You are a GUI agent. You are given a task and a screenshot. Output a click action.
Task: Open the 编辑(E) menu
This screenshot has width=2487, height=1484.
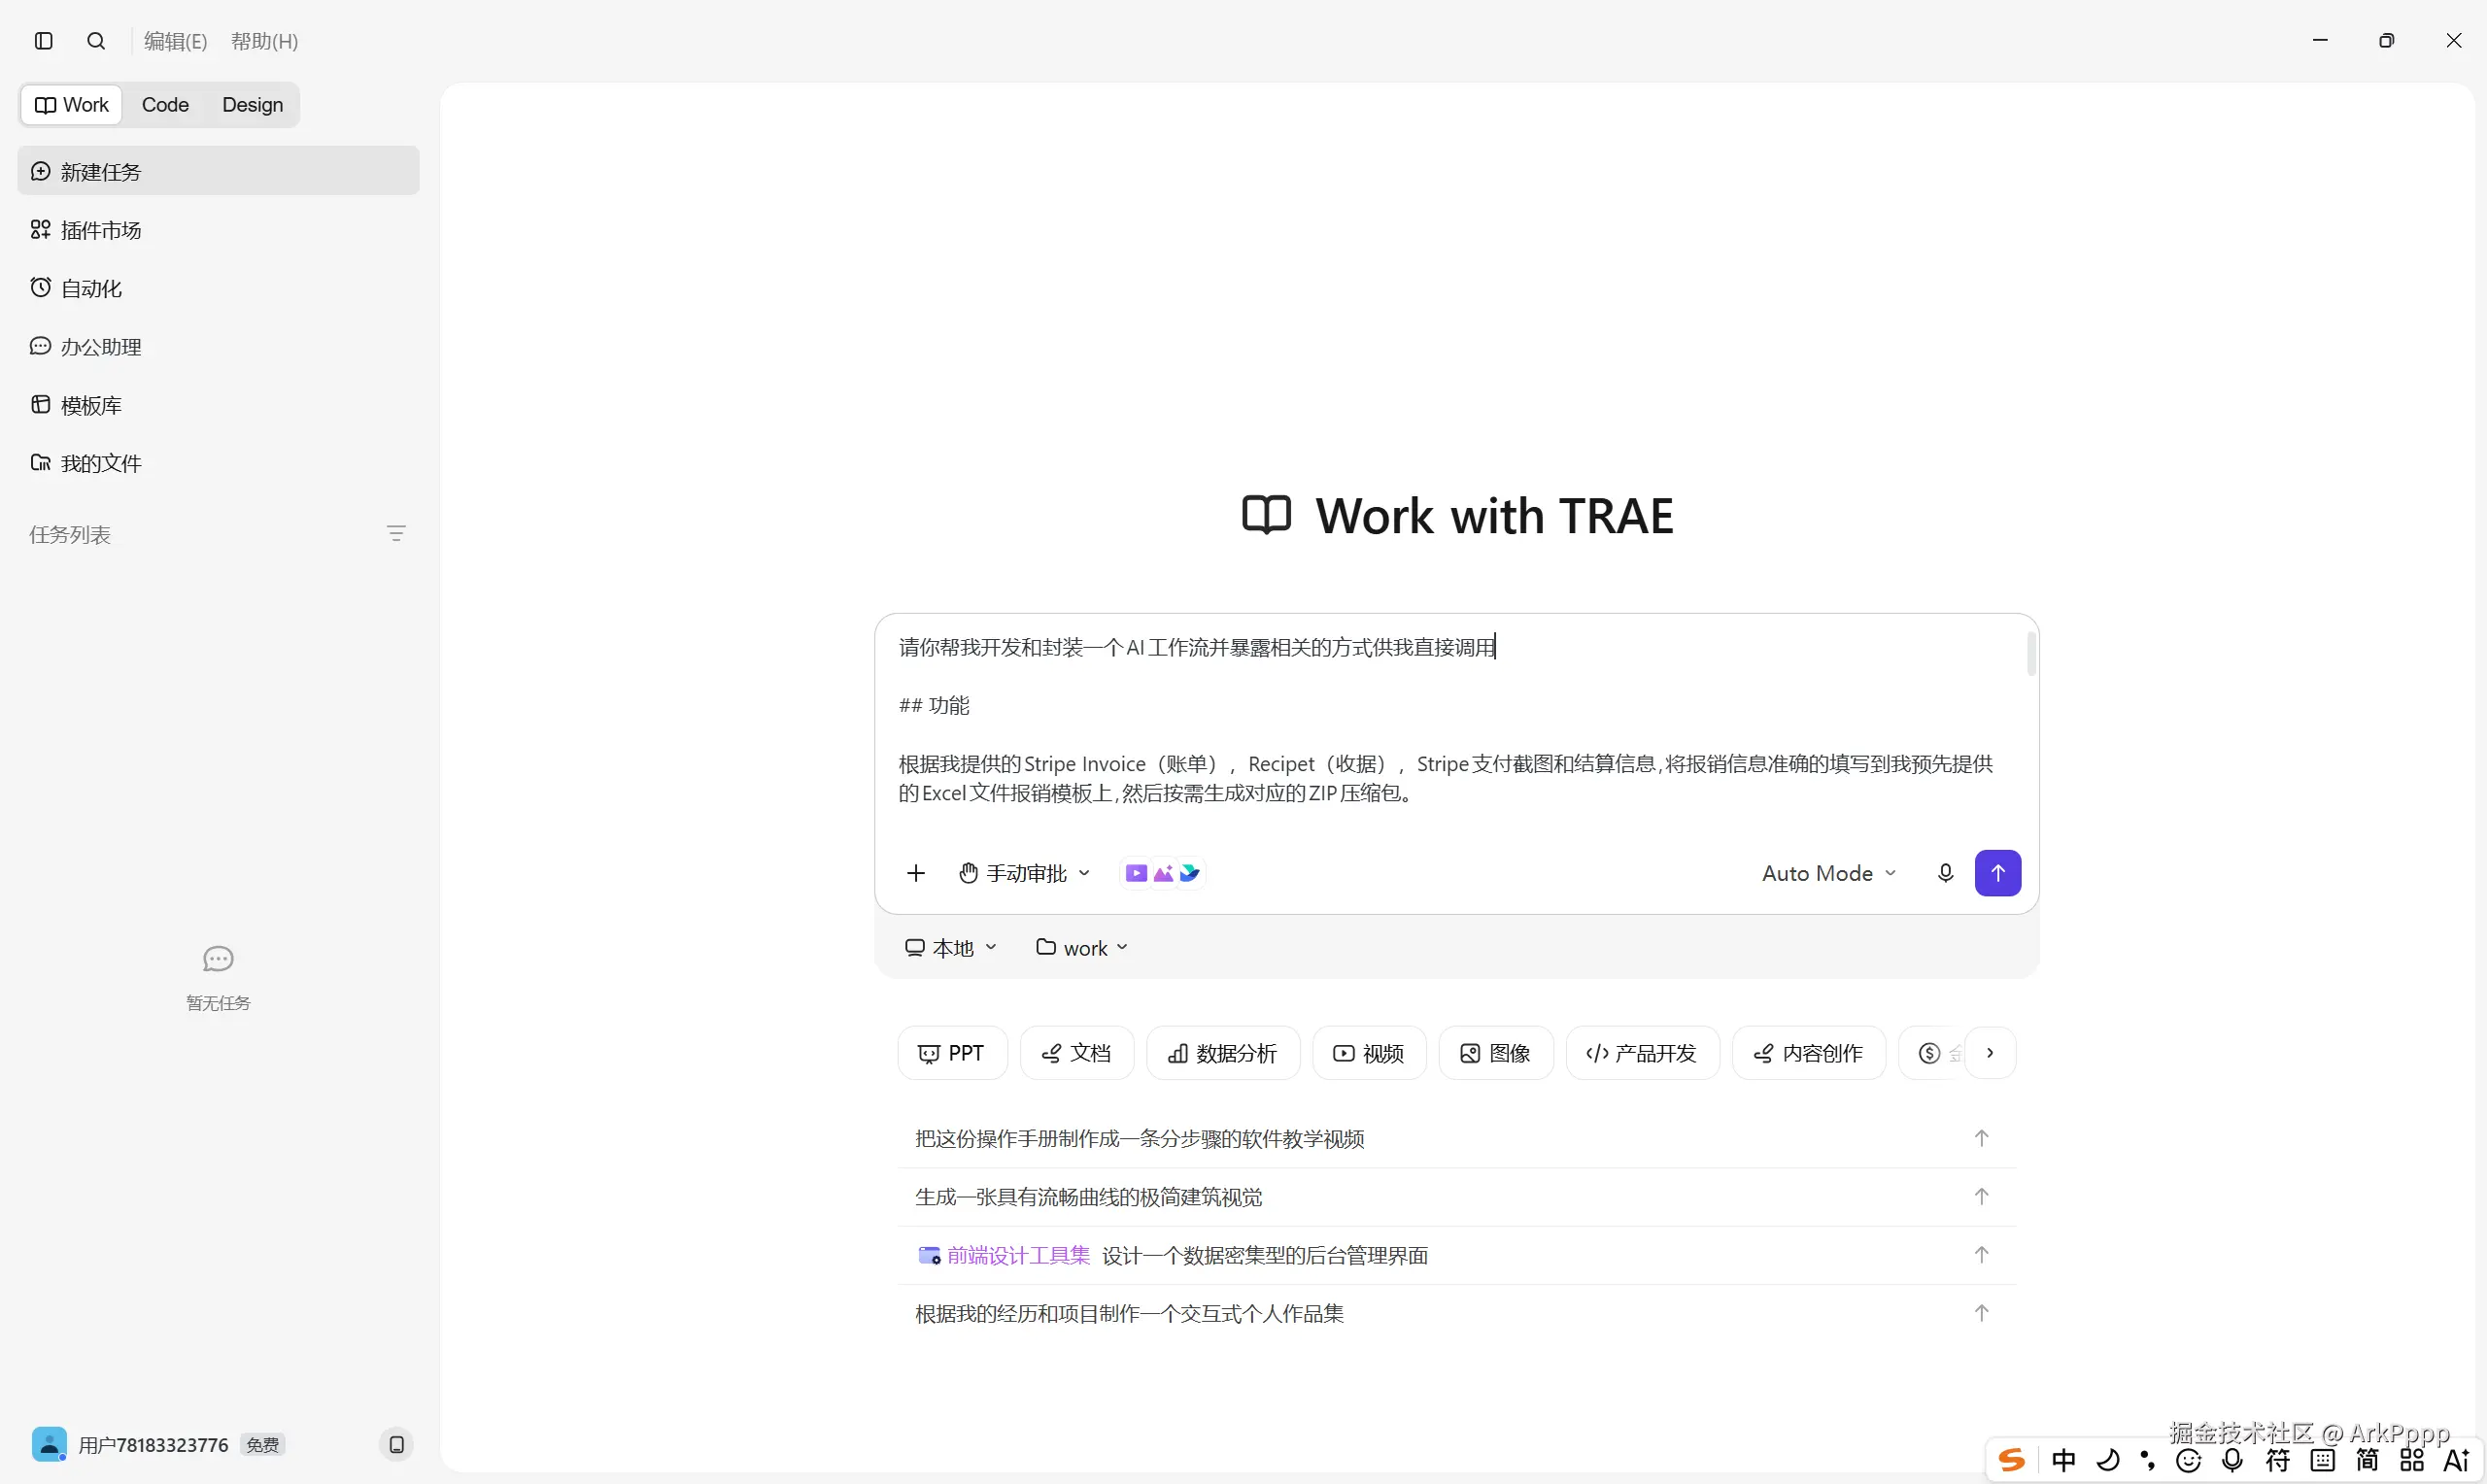click(175, 41)
